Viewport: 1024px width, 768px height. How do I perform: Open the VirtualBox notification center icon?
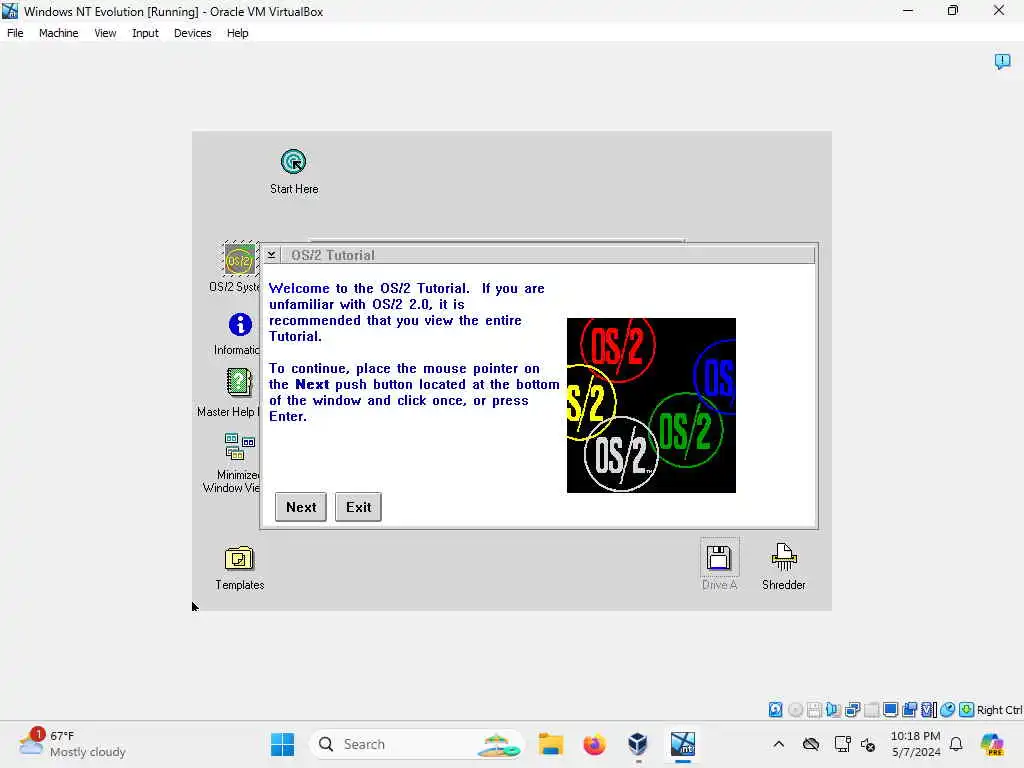pos(1002,61)
